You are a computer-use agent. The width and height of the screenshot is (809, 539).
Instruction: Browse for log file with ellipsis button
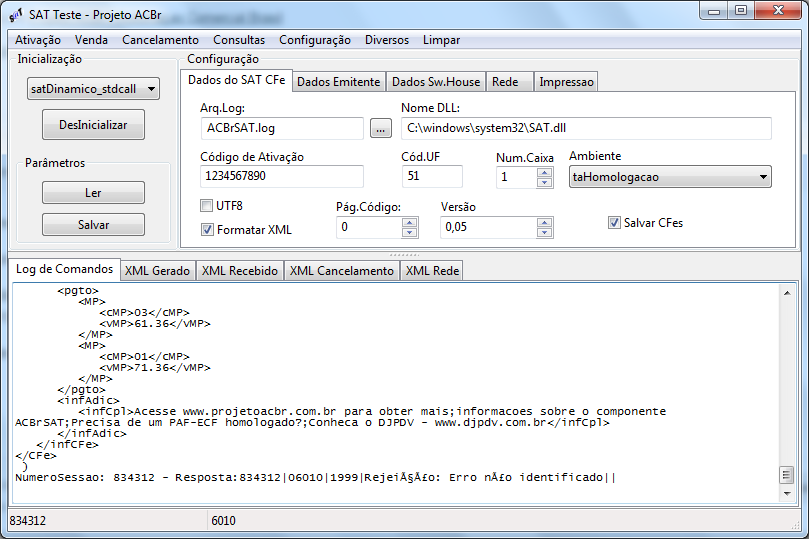coord(381,128)
